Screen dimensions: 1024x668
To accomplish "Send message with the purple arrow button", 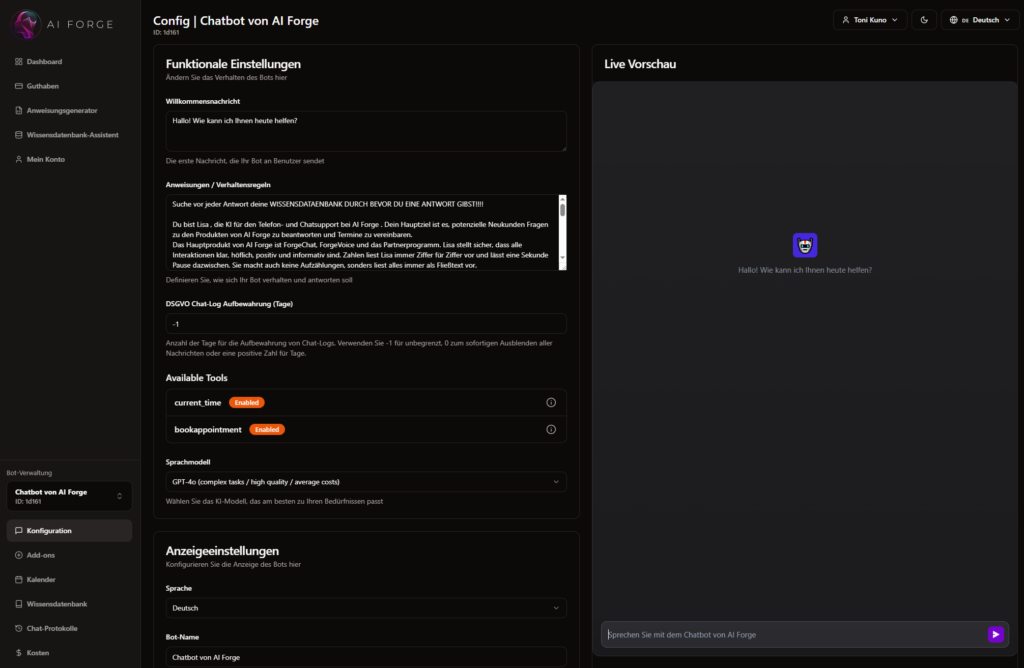I will [995, 634].
